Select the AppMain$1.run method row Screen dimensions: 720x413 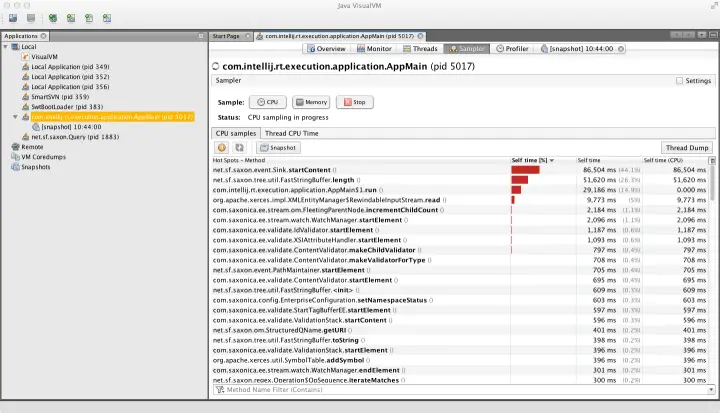pos(460,190)
